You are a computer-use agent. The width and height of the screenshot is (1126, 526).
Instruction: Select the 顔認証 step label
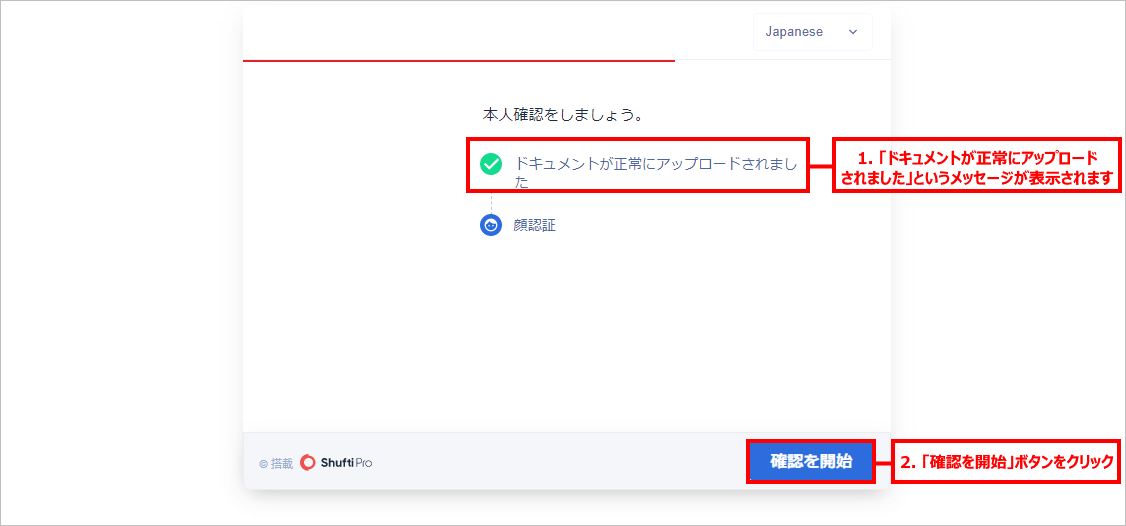pos(535,226)
